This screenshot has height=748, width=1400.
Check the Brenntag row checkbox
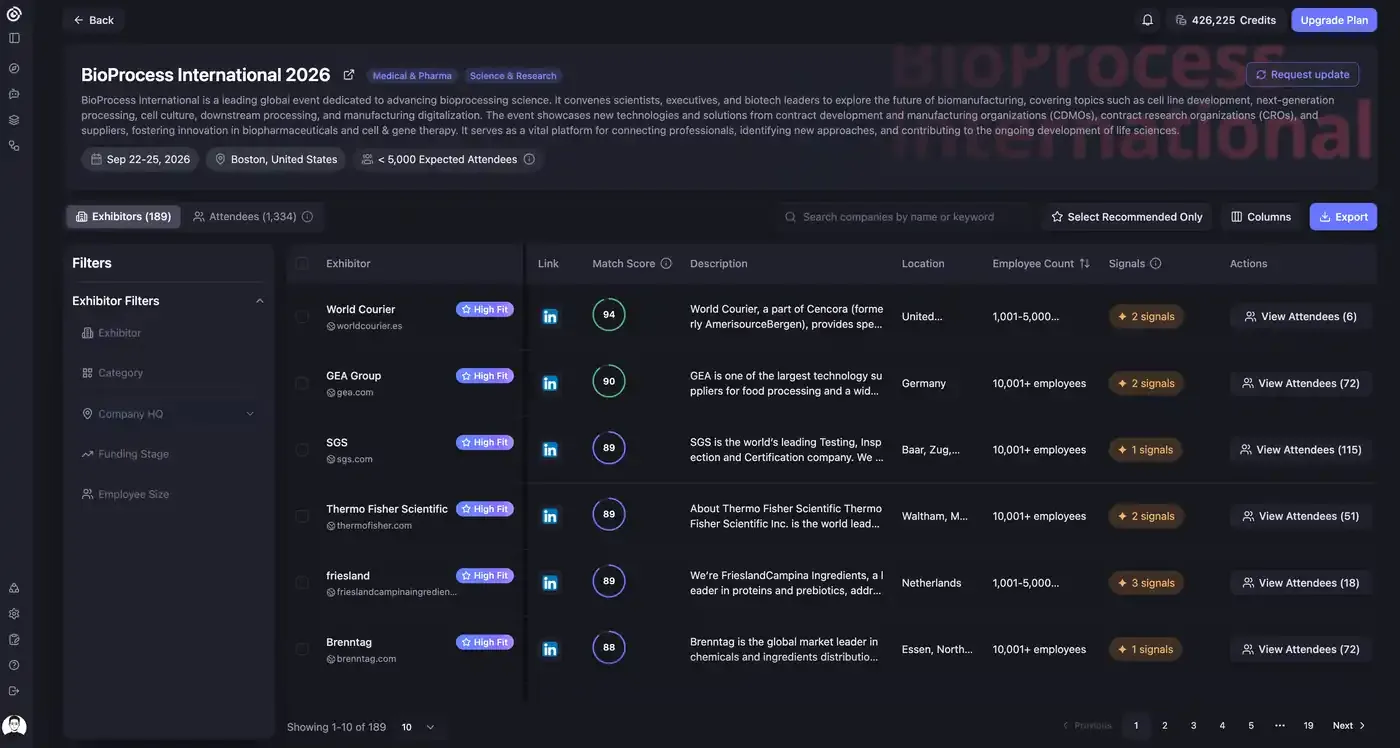pyautogui.click(x=302, y=649)
